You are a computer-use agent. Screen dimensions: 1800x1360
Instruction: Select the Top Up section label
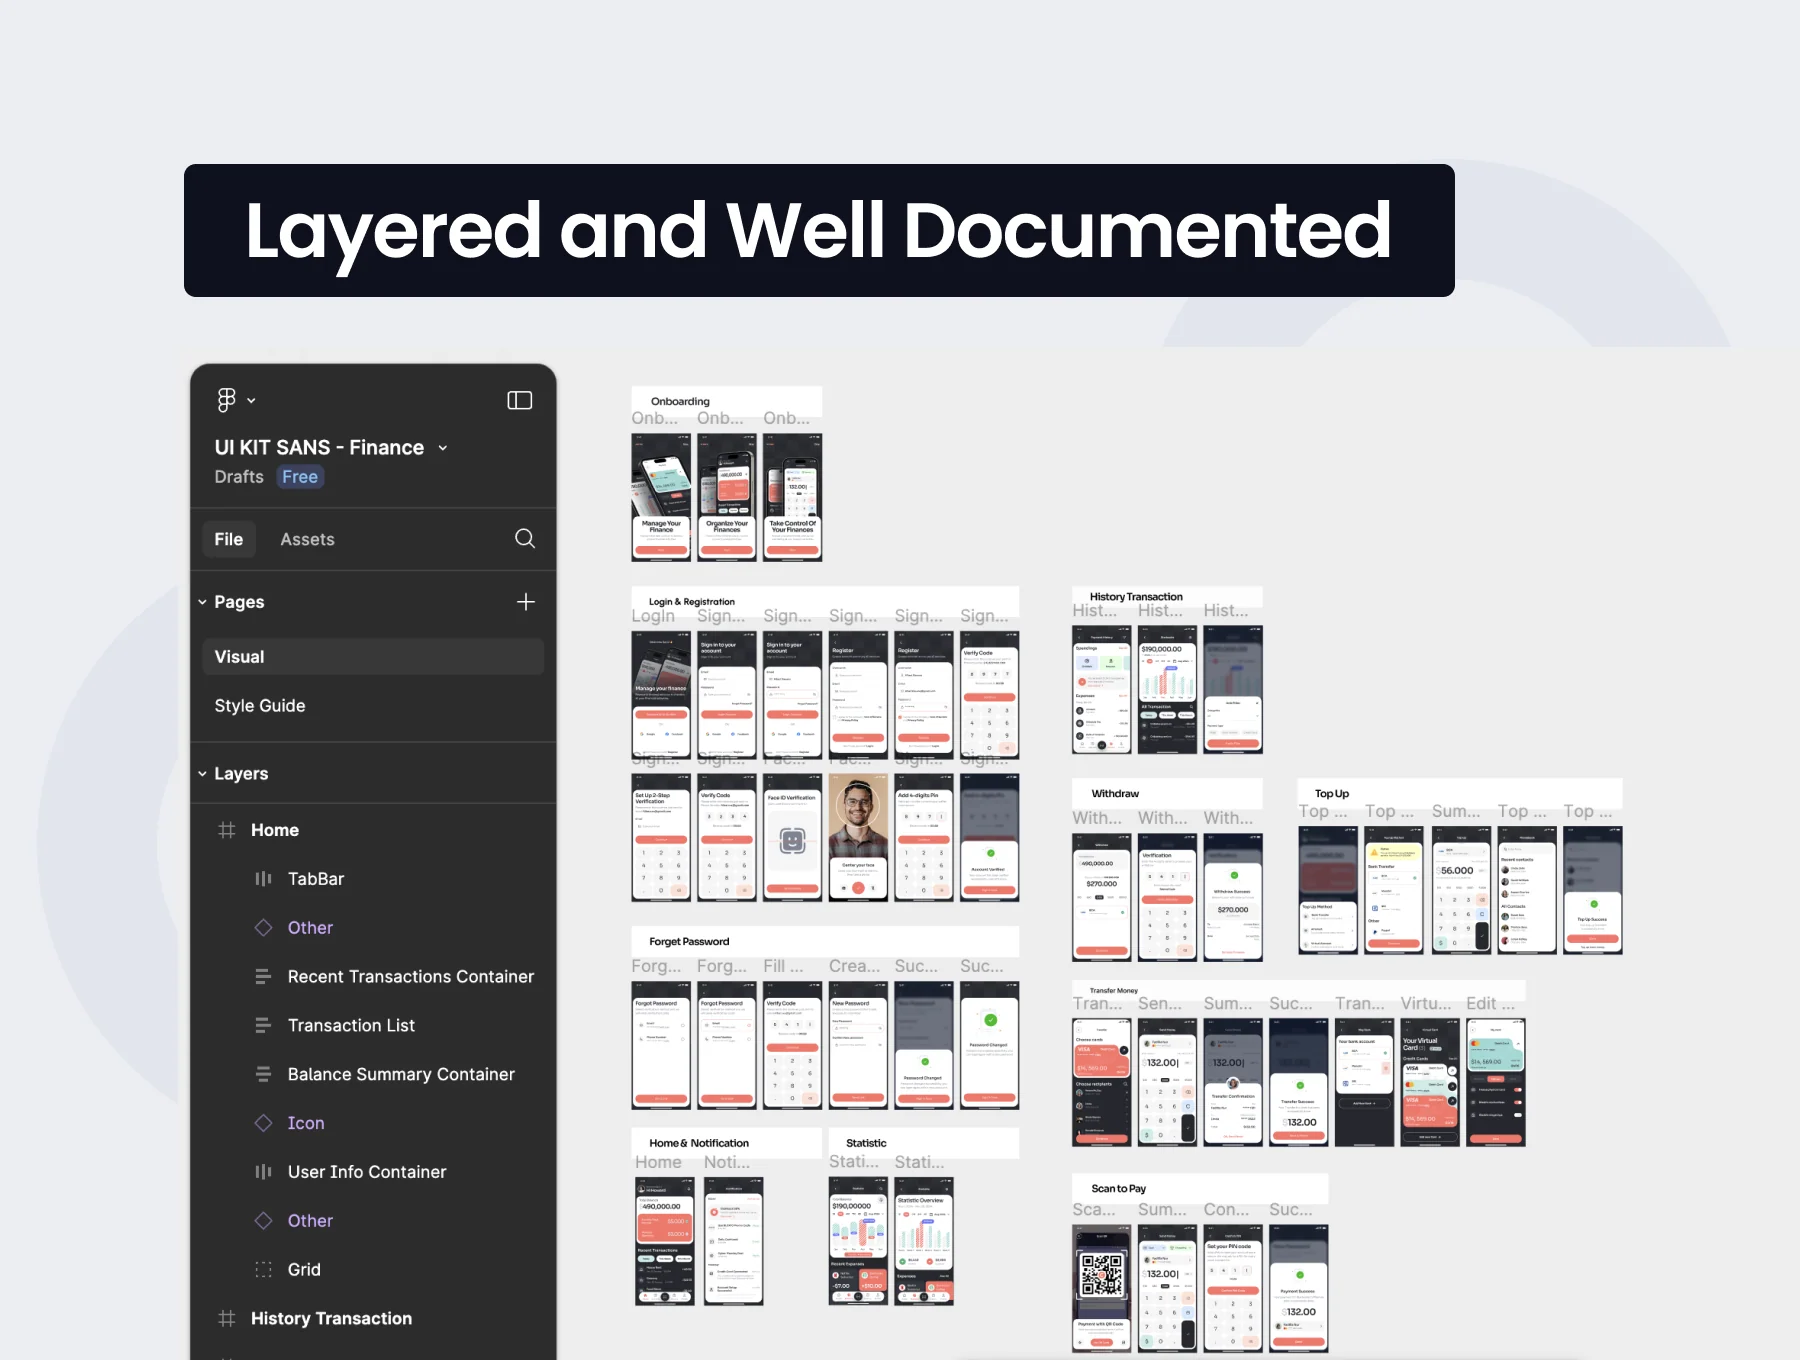coord(1332,794)
